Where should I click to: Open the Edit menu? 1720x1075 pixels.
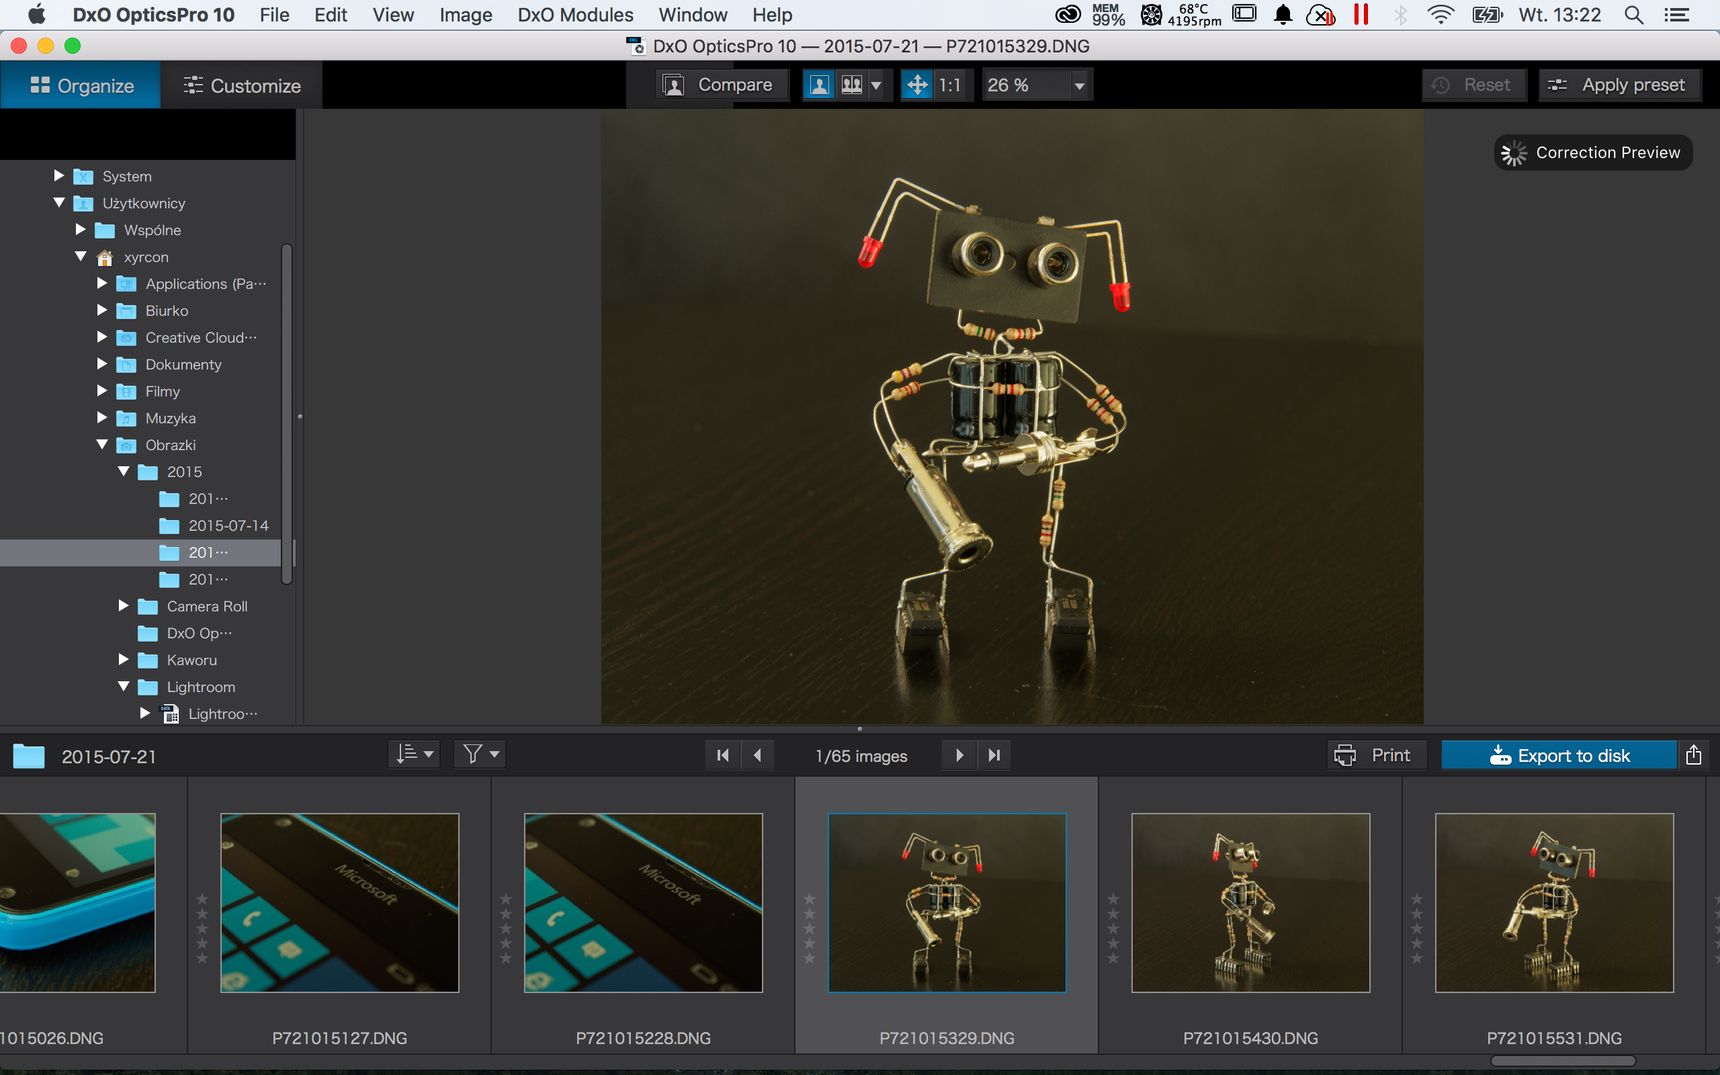click(x=331, y=15)
